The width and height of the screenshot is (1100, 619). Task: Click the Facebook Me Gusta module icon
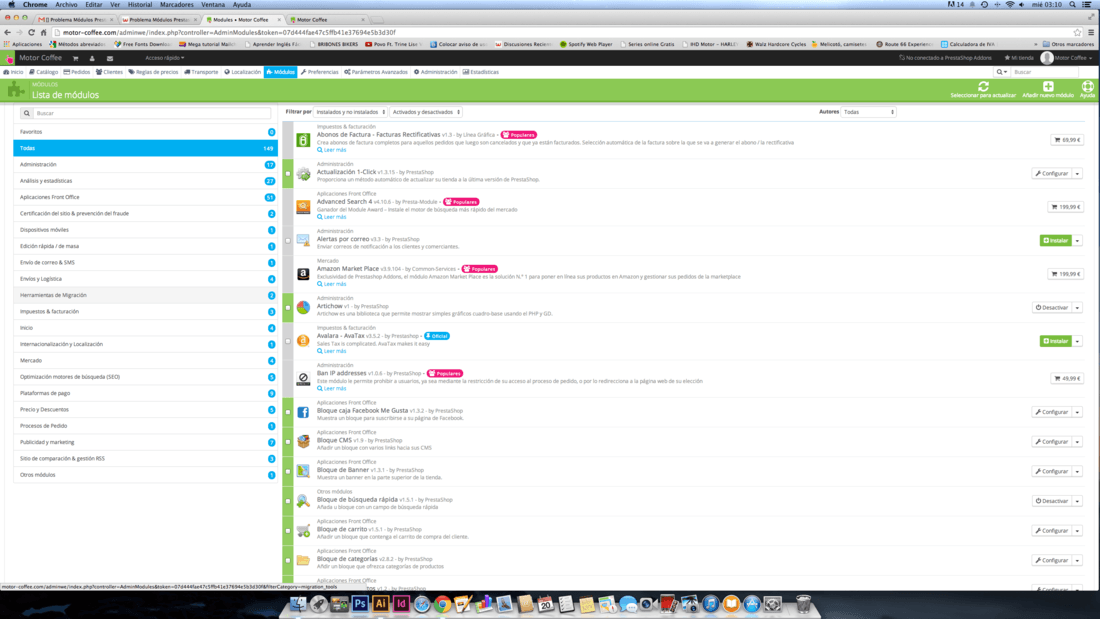pos(303,412)
